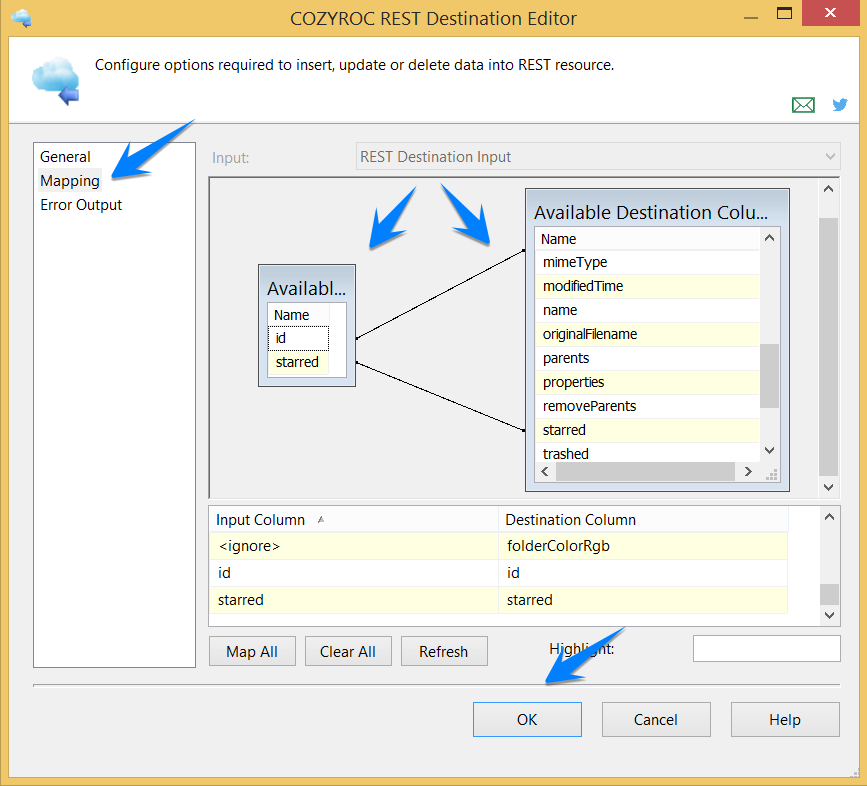867x786 pixels.
Task: Maximize the editor window
Action: pos(784,14)
